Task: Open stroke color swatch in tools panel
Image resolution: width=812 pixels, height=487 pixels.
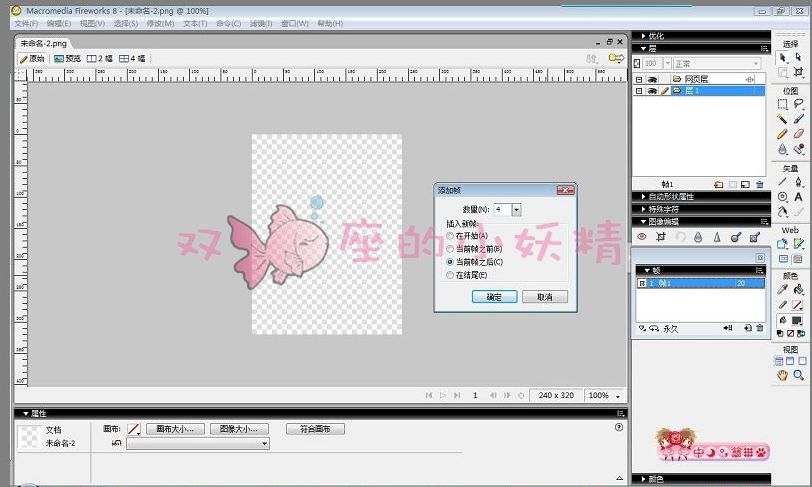Action: click(x=798, y=305)
